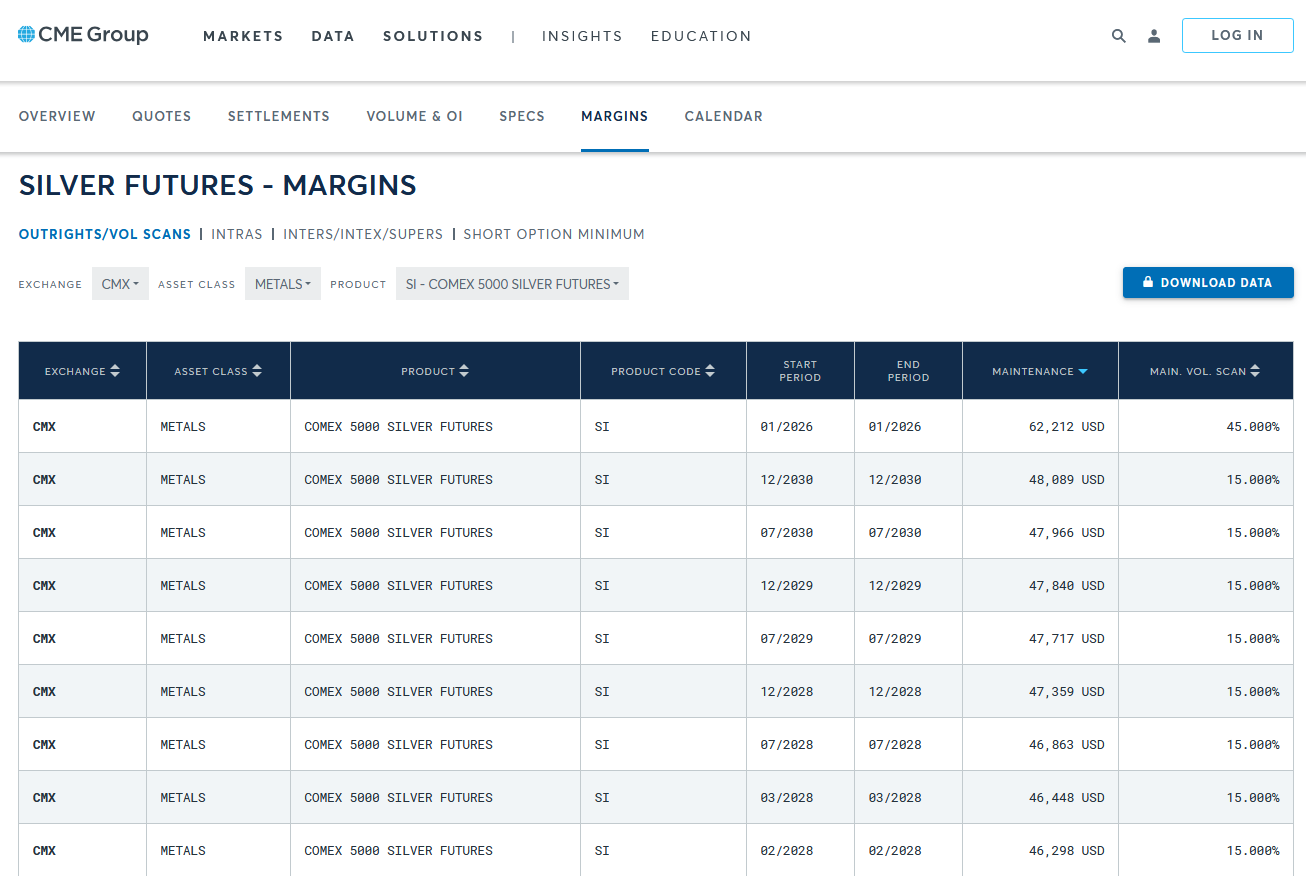Screen dimensions: 1306x876
Task: Click the search magnifier icon
Action: tap(1119, 36)
